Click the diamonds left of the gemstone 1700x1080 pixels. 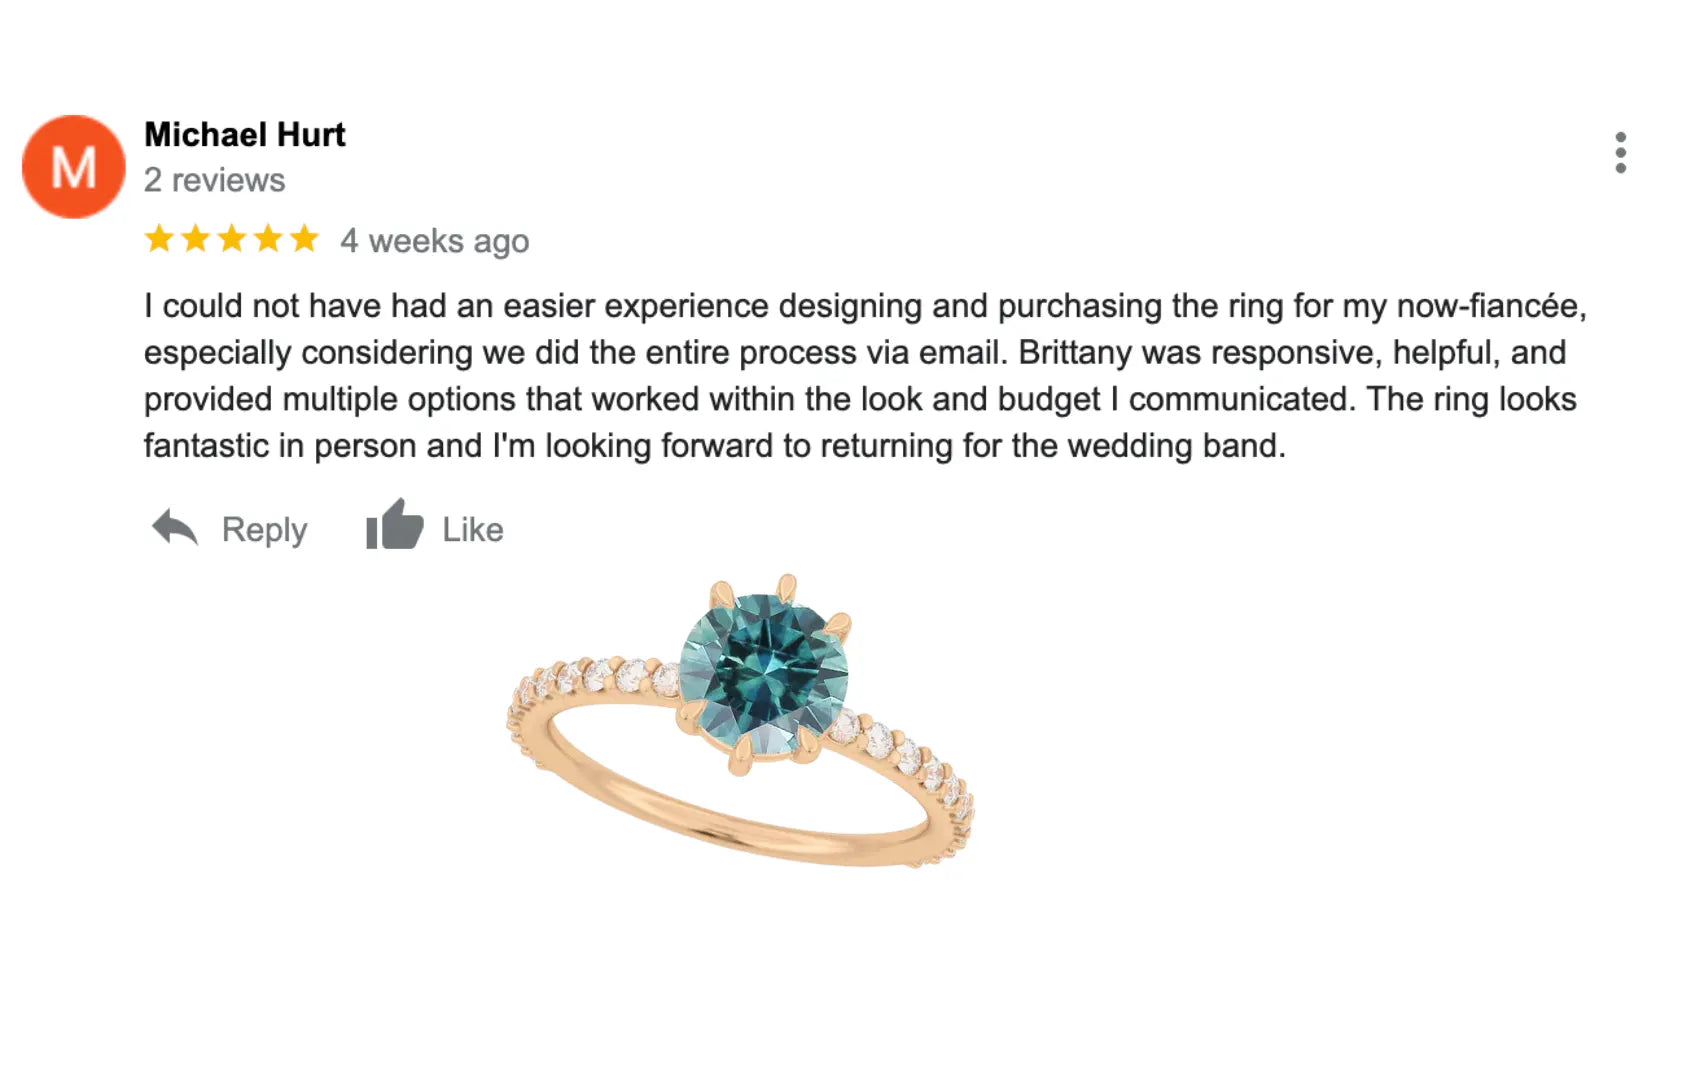point(600,676)
